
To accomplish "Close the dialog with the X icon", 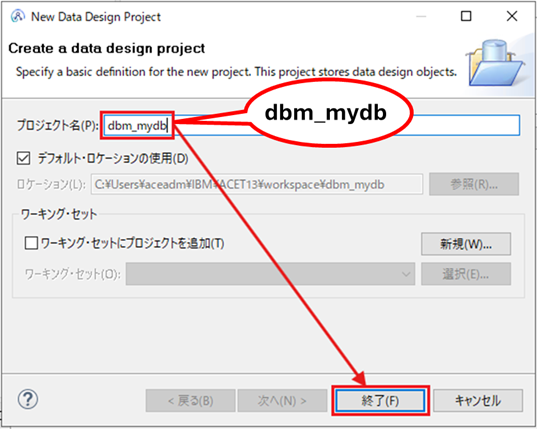I will click(512, 16).
